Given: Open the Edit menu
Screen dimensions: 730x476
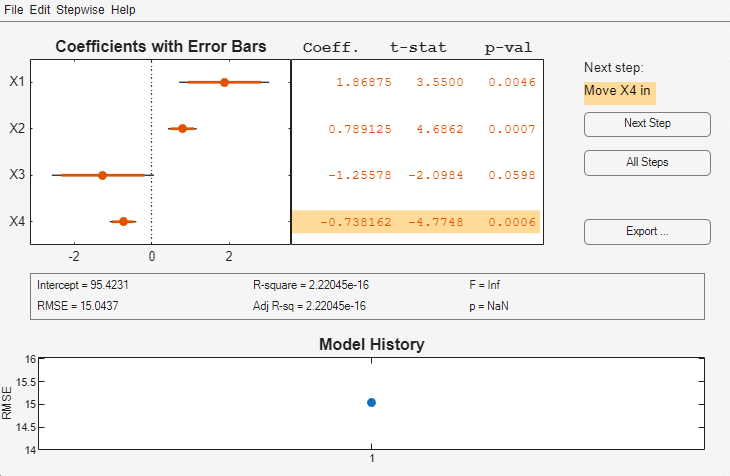Looking at the screenshot, I should (40, 10).
